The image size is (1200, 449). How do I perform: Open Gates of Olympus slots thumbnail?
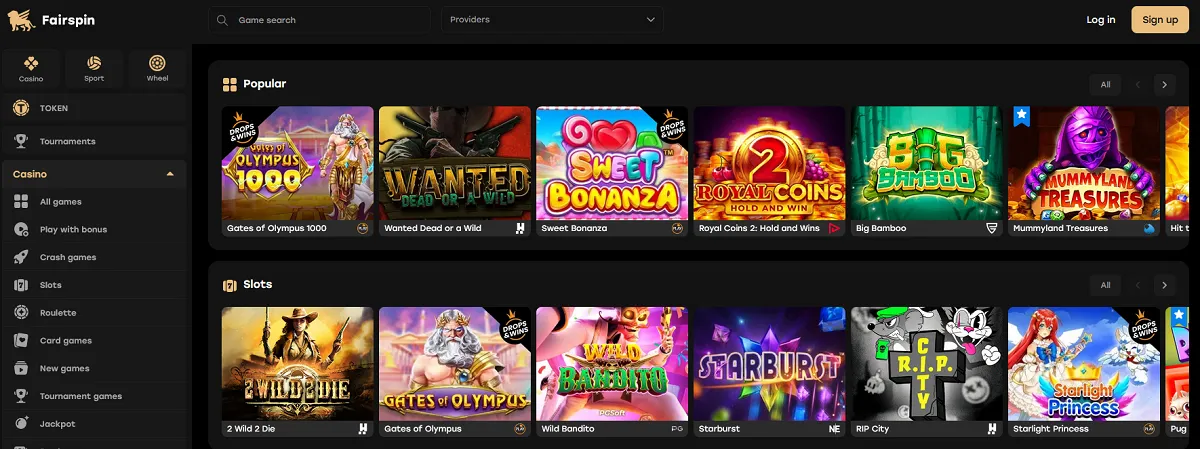(x=455, y=363)
